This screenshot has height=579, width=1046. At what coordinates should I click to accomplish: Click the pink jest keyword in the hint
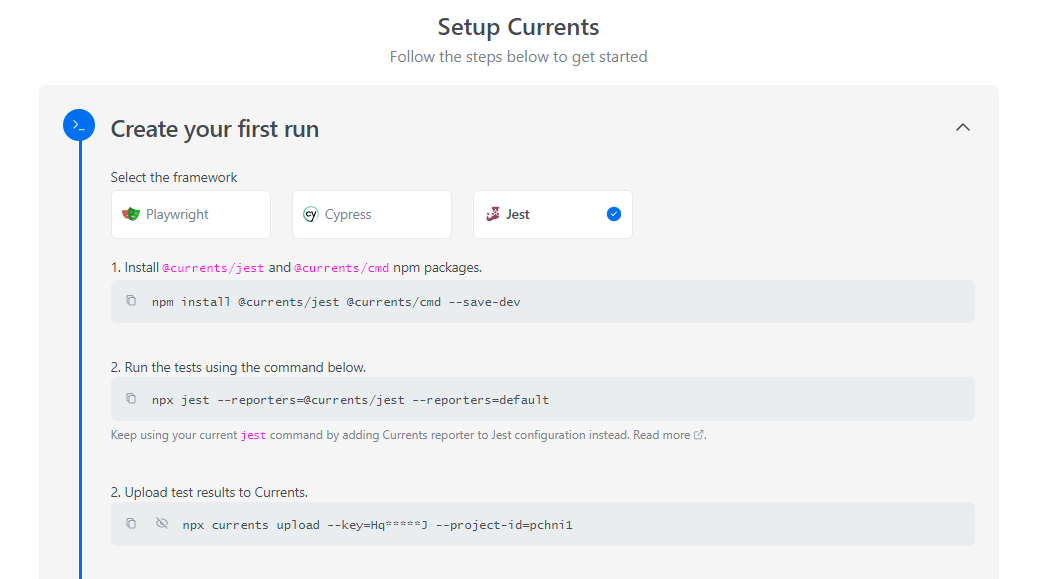(253, 436)
